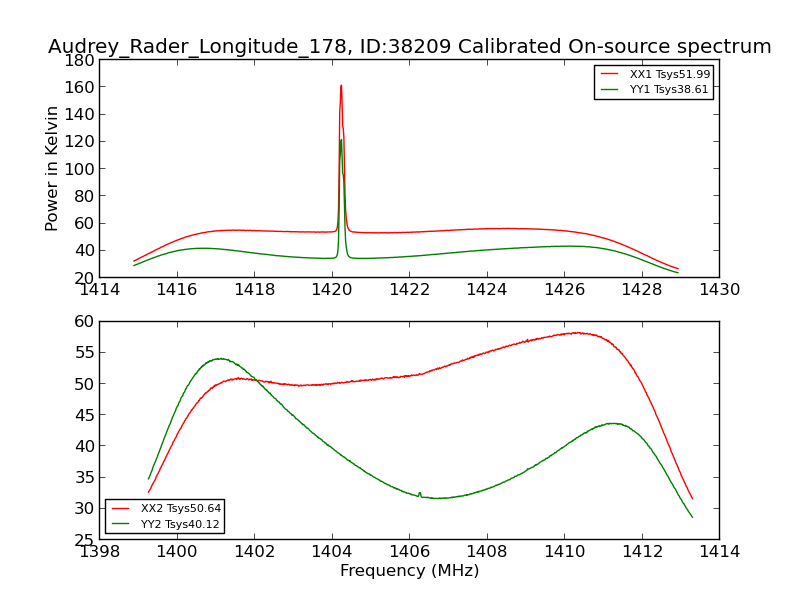This screenshot has height=600, width=800.
Task: Click the 160 label on top y-axis
Action: tap(79, 87)
